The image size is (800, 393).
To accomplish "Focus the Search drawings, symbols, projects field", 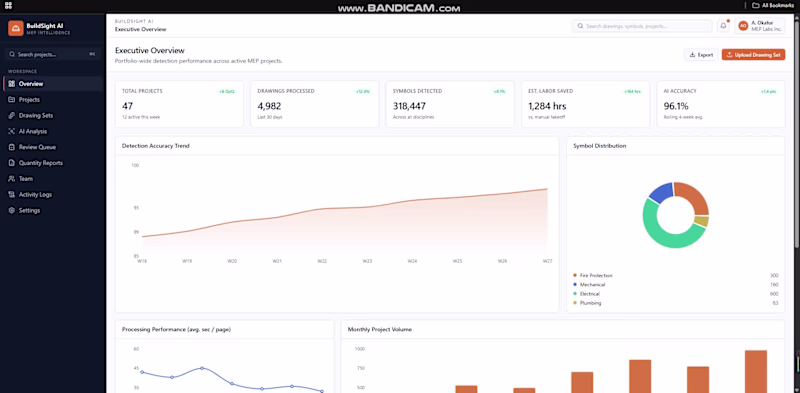I will point(642,26).
